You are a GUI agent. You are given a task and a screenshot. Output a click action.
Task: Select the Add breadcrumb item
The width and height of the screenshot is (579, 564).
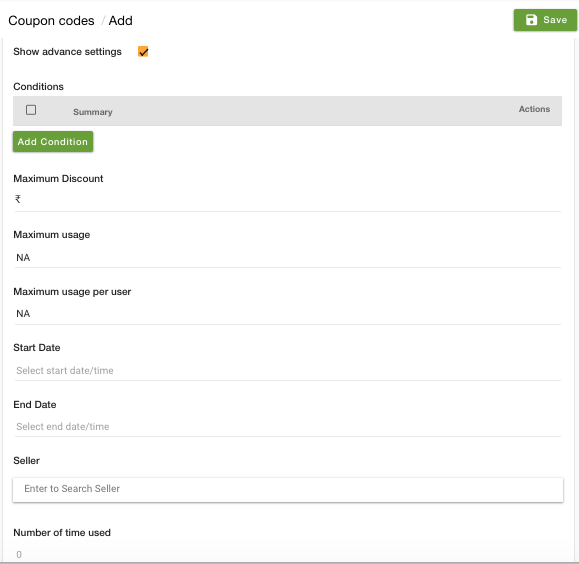coord(120,21)
